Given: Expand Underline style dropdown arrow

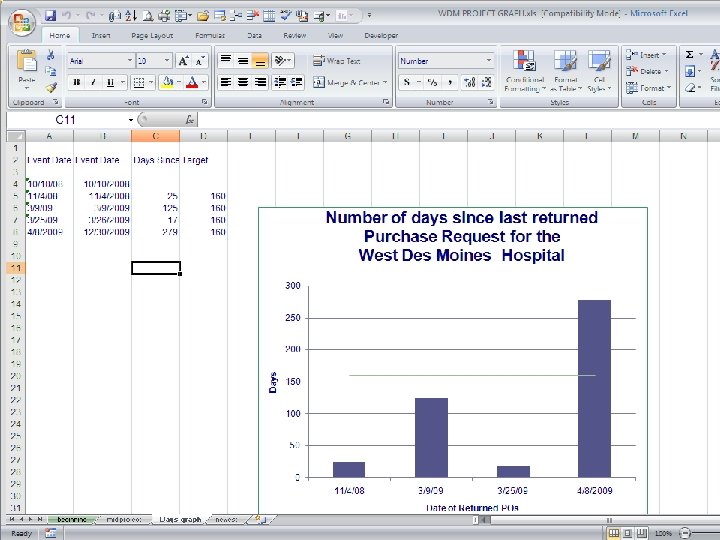Looking at the screenshot, I should (123, 82).
